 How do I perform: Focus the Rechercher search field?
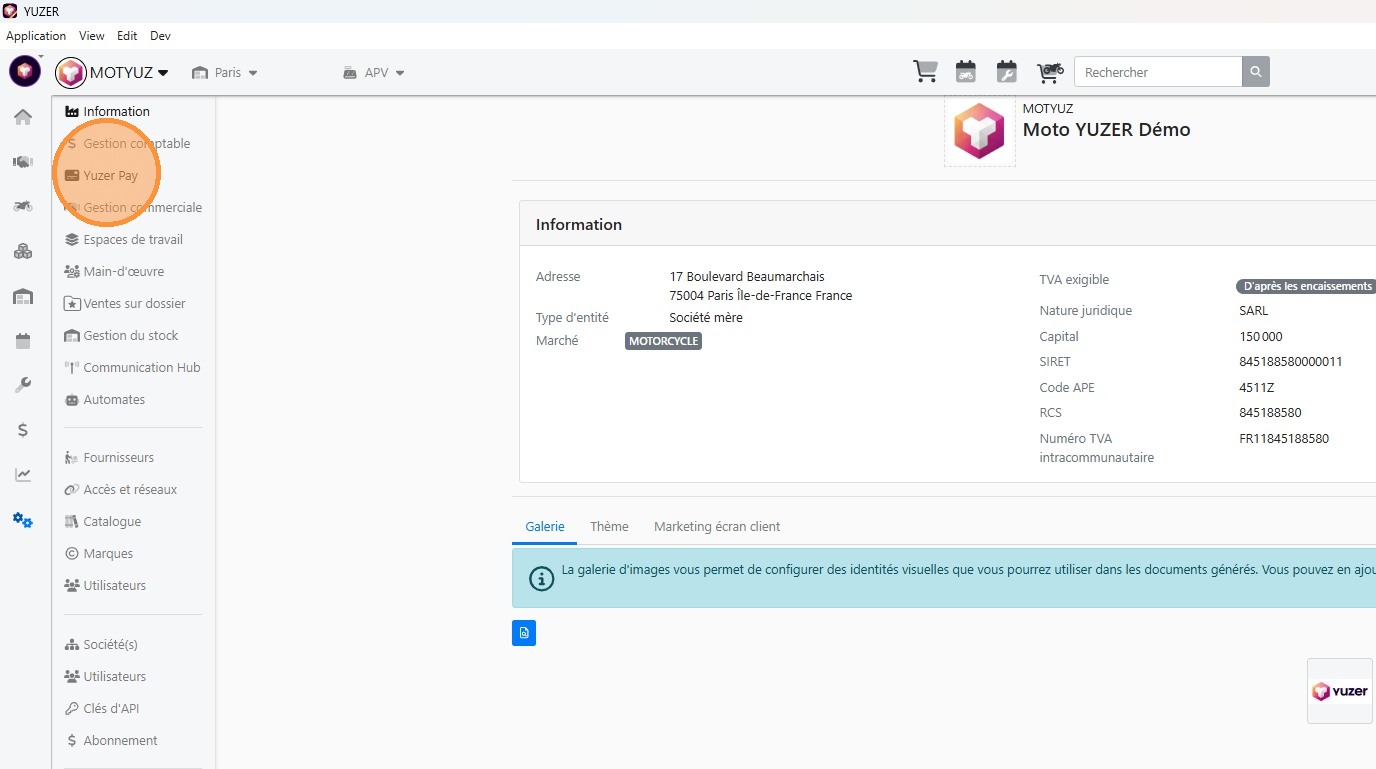pyautogui.click(x=1158, y=72)
